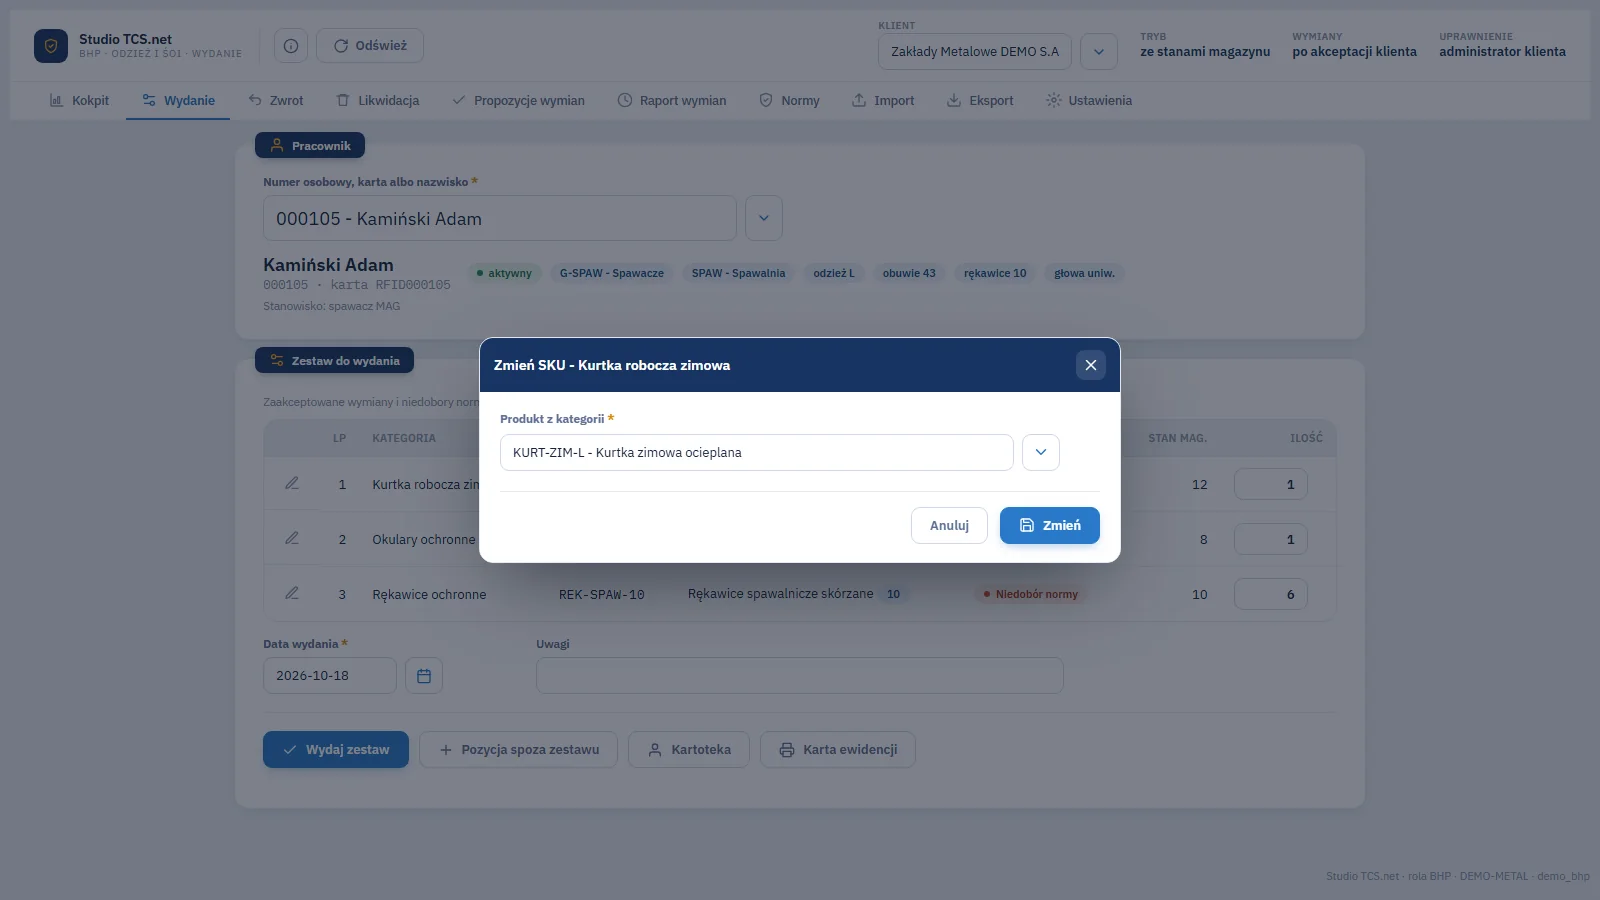Screen dimensions: 1600x900
Task: Click the Niedobór normy status badge
Action: tap(1031, 594)
